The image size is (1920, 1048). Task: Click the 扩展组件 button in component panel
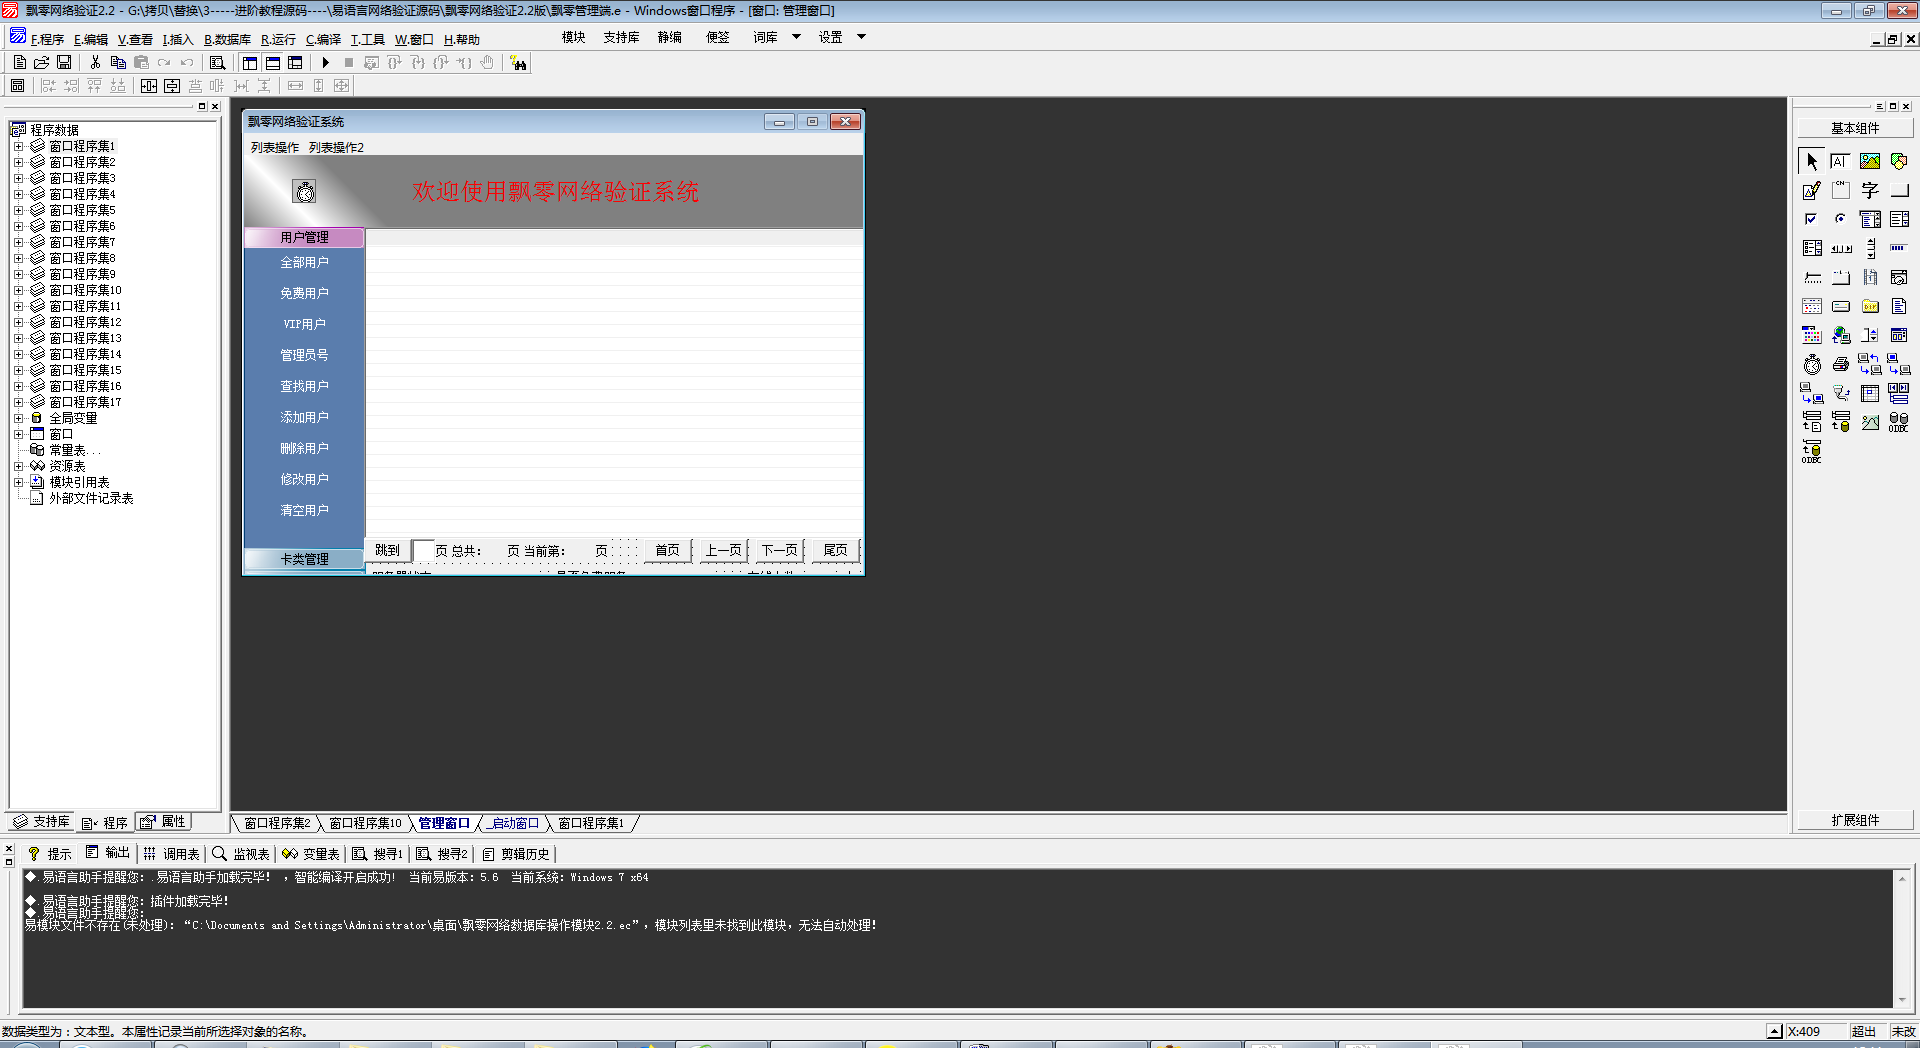pyautogui.click(x=1855, y=820)
